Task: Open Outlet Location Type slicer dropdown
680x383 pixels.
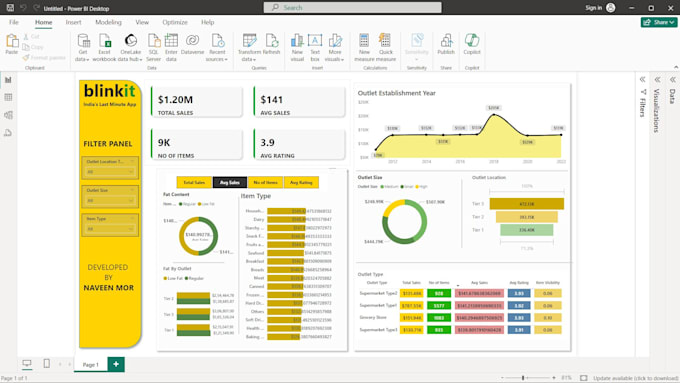Action: (110, 172)
